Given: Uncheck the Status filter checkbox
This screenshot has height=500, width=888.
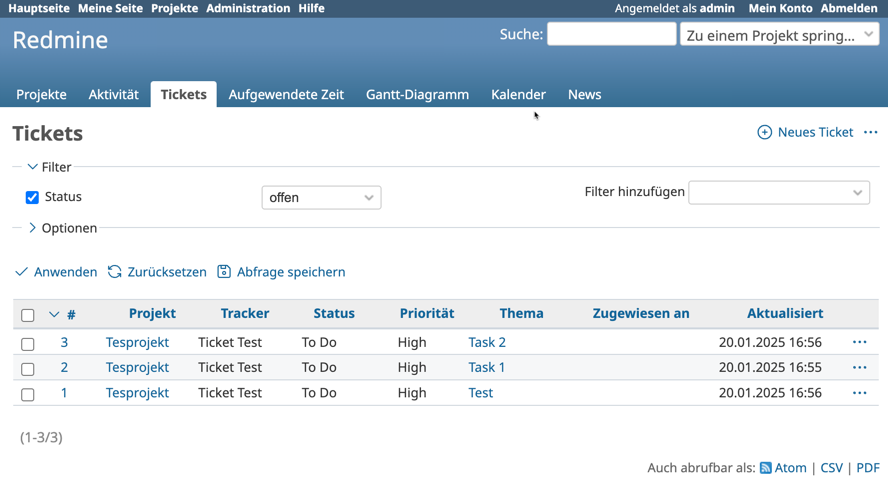Looking at the screenshot, I should pos(32,197).
